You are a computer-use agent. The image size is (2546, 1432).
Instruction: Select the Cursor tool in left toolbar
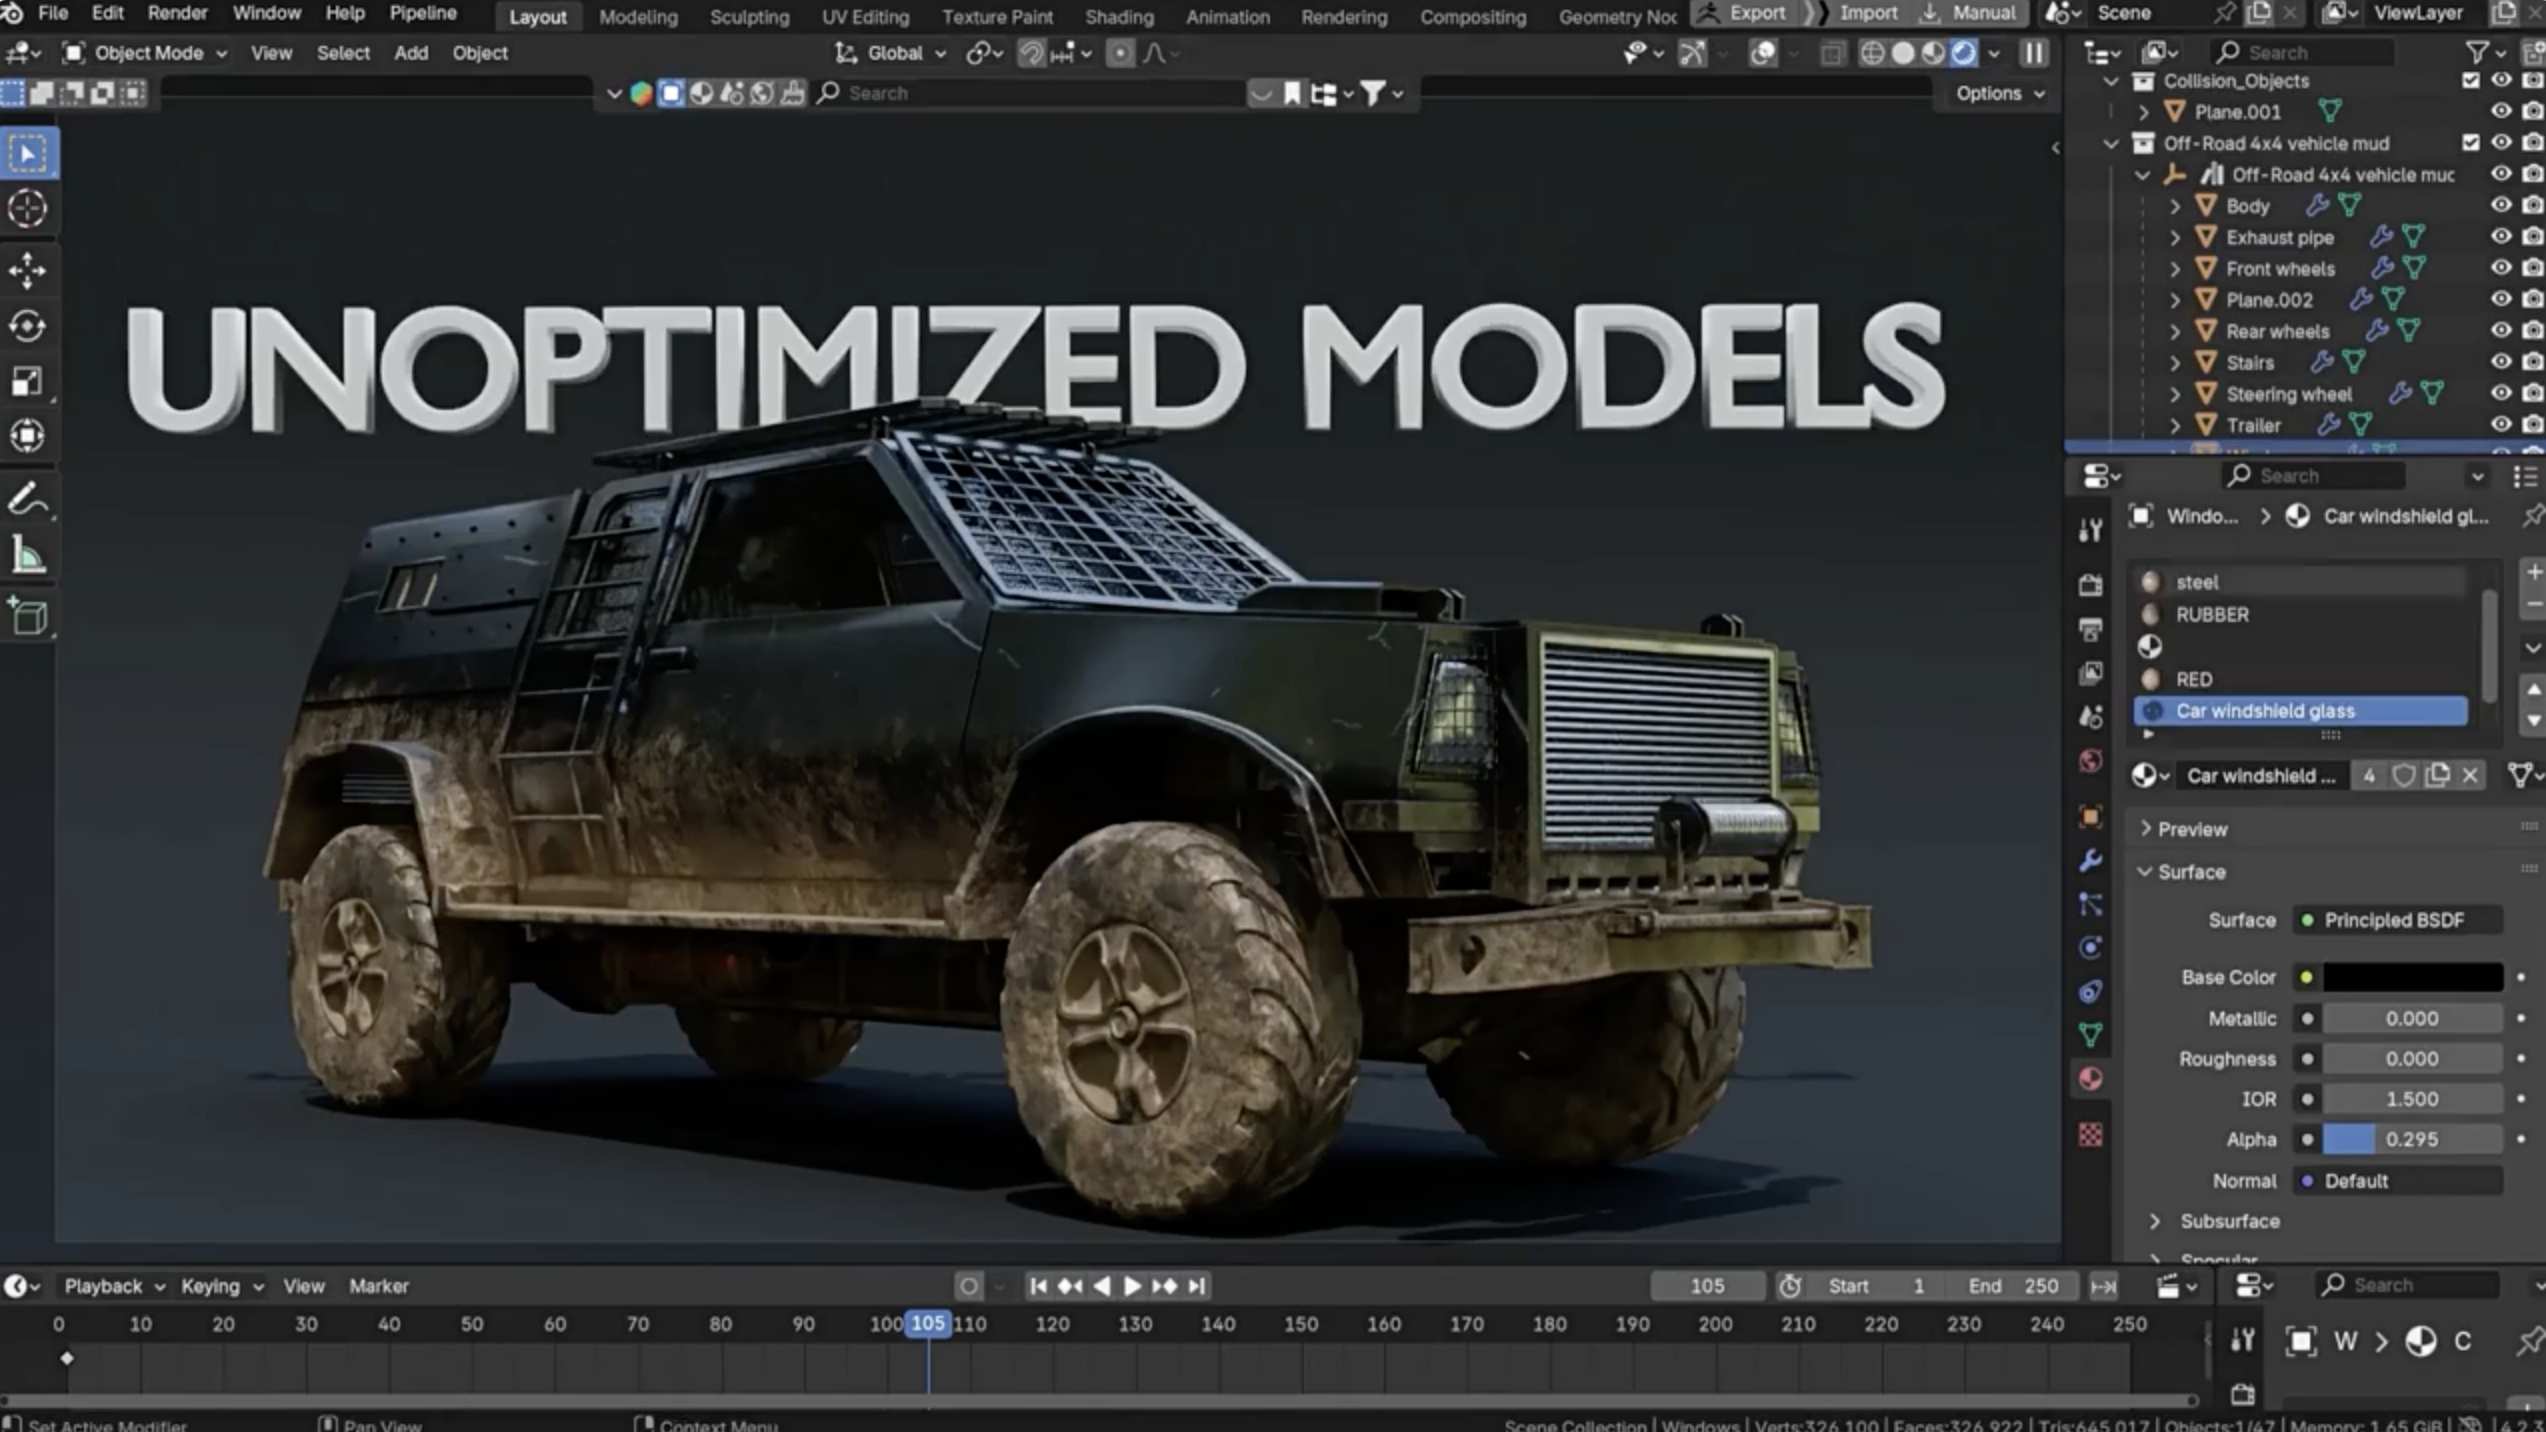27,209
